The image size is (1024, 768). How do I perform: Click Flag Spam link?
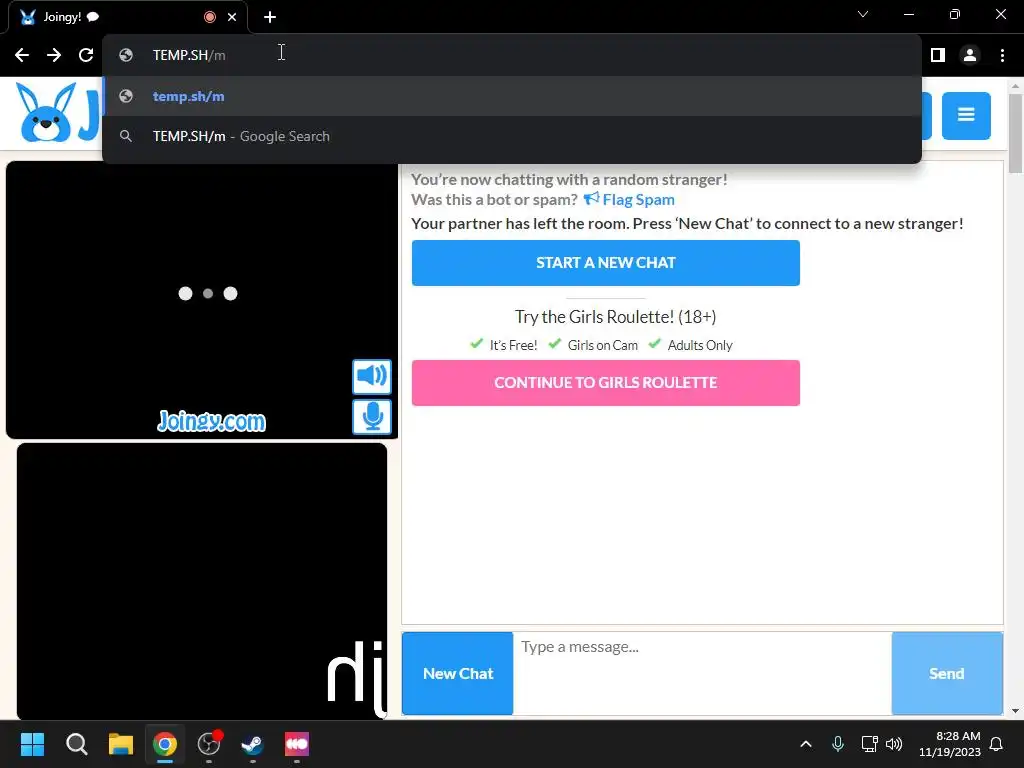pyautogui.click(x=629, y=199)
